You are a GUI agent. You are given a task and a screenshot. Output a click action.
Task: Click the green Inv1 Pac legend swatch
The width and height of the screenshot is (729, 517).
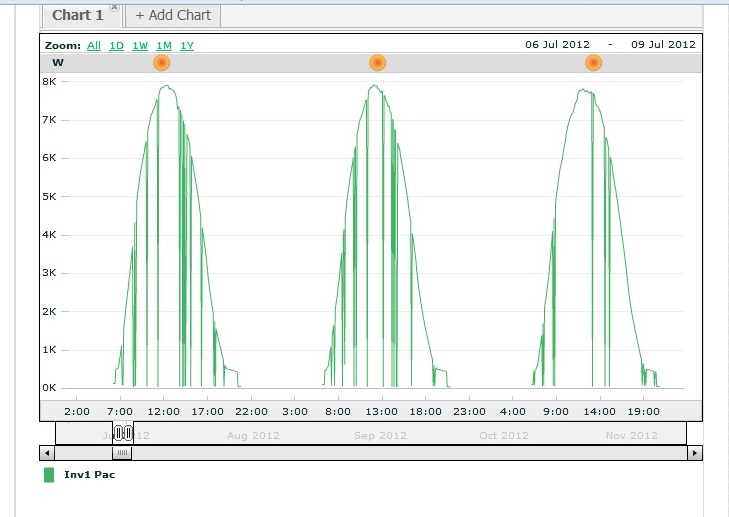click(49, 474)
